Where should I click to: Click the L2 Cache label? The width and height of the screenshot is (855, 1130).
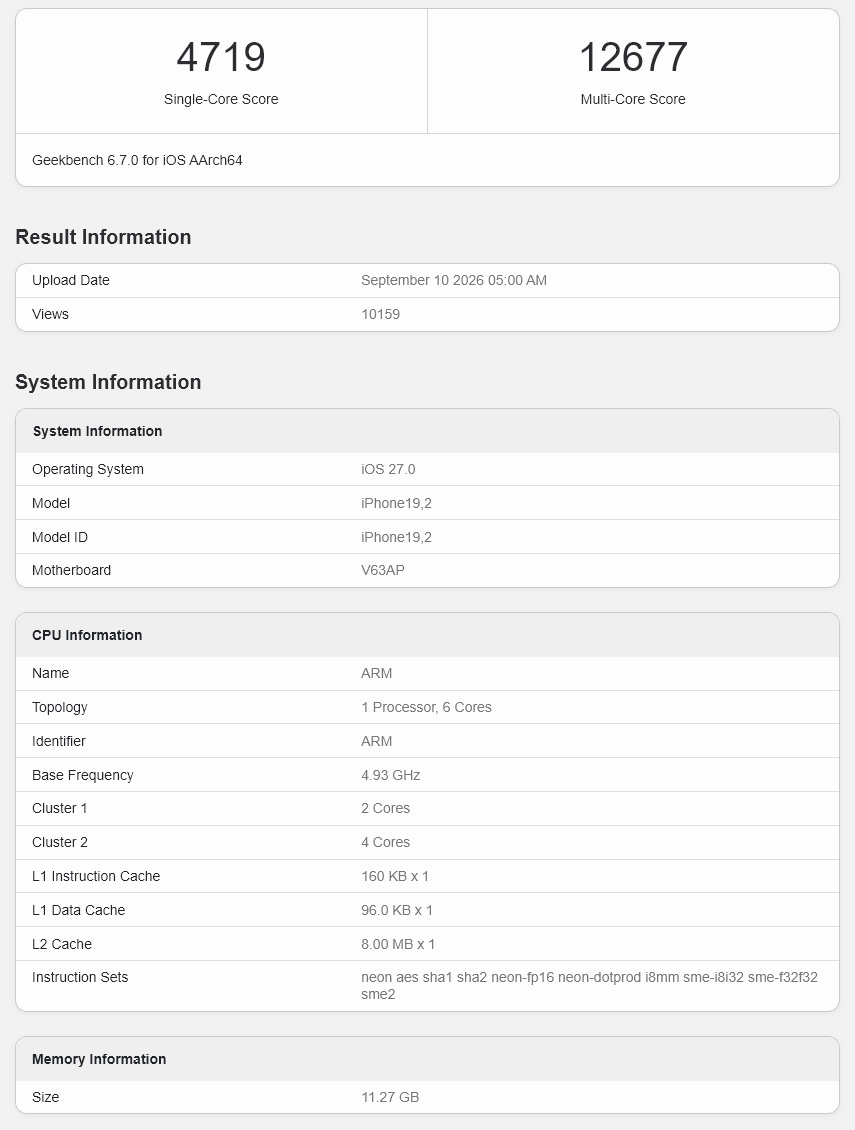62,944
